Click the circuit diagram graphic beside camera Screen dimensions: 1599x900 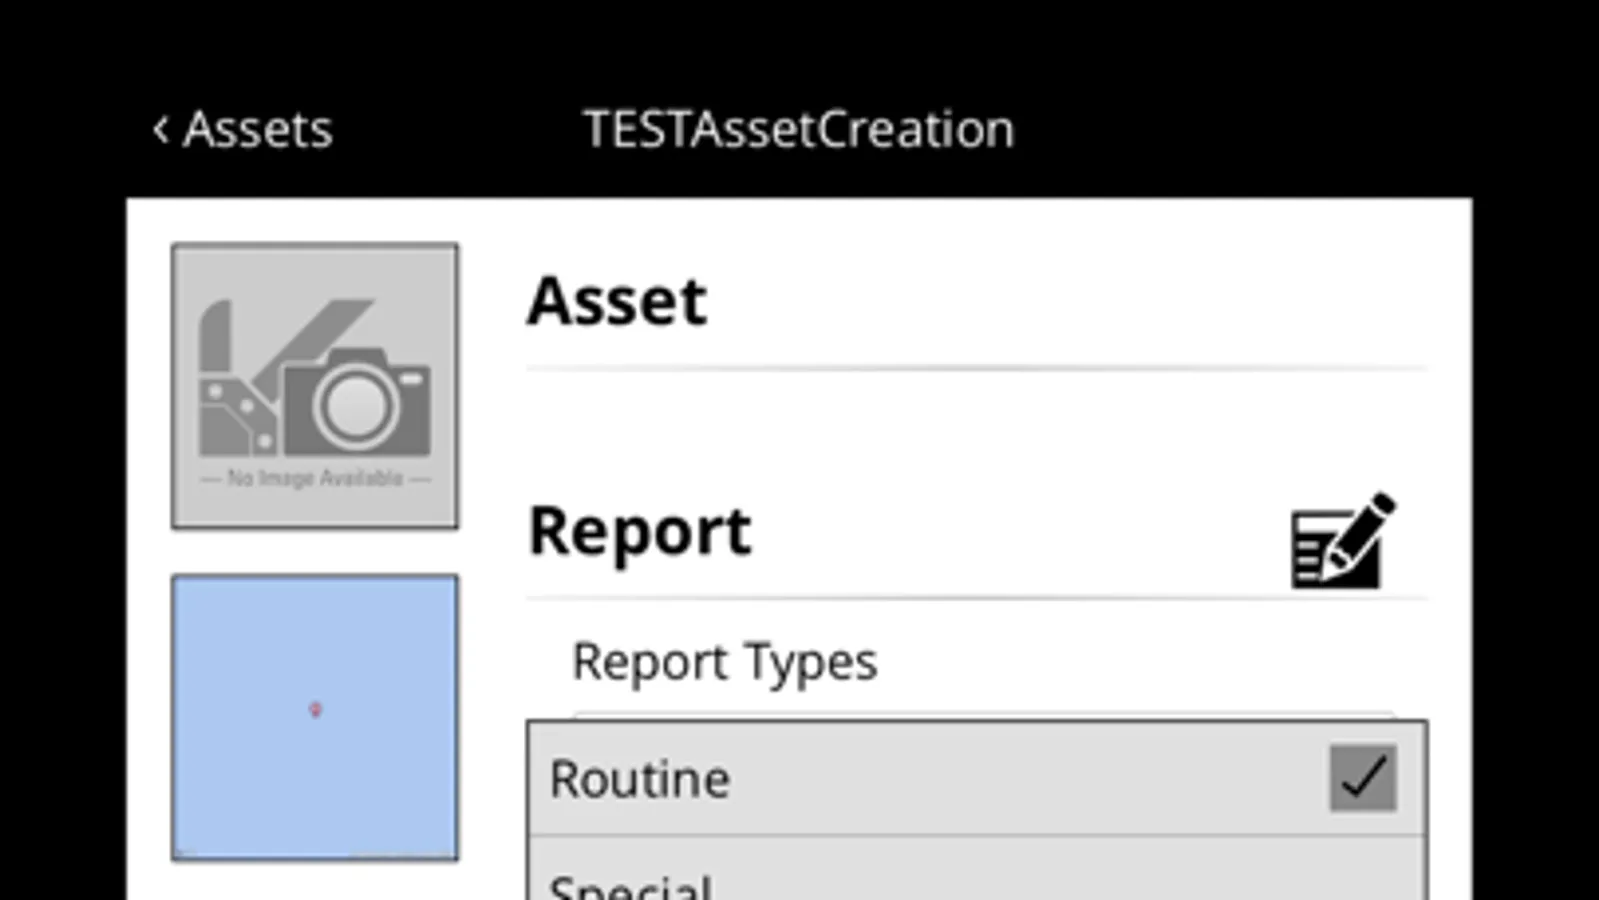click(236, 400)
